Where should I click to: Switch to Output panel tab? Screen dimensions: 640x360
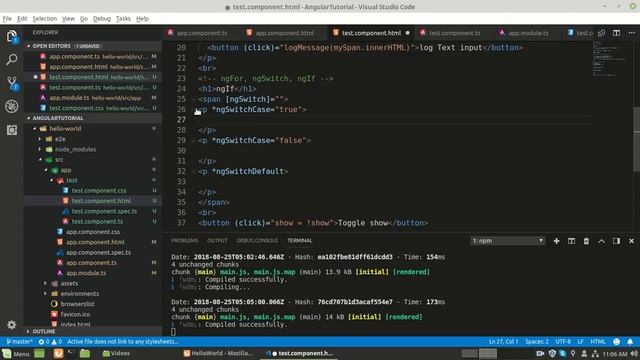(x=217, y=241)
